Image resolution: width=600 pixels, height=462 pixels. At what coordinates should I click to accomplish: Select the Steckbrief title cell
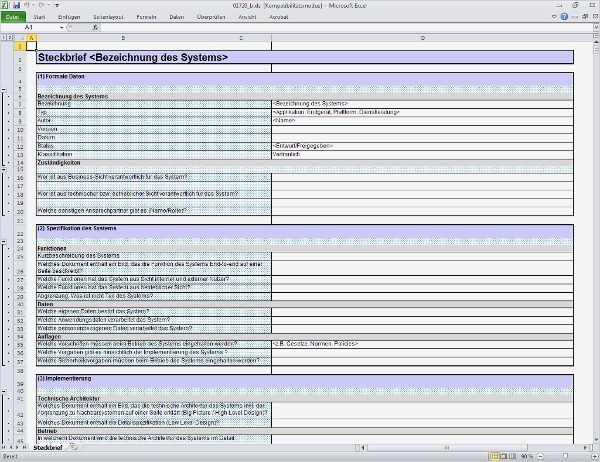click(x=305, y=57)
